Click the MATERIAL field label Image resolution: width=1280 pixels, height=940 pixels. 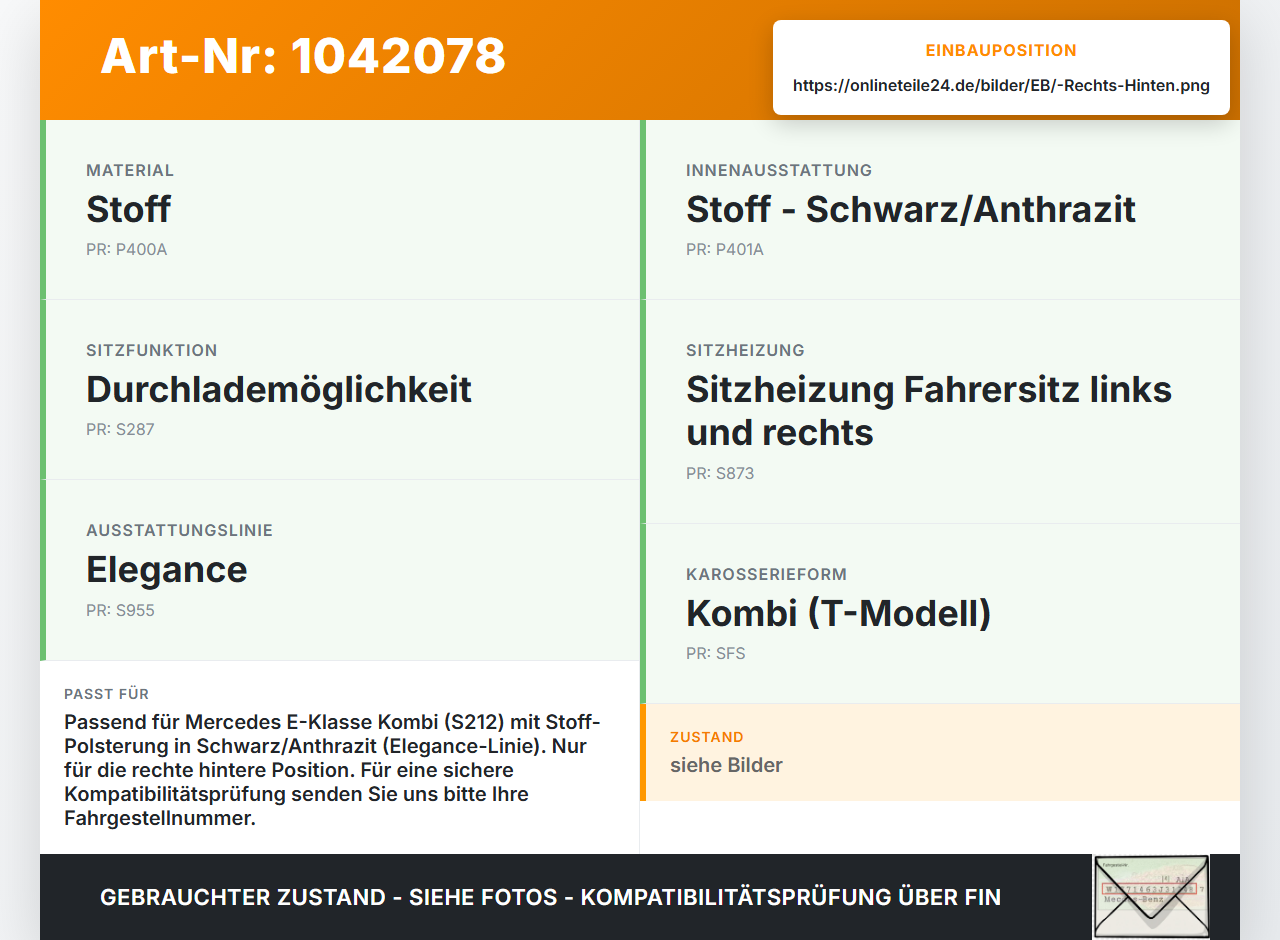[x=130, y=170]
